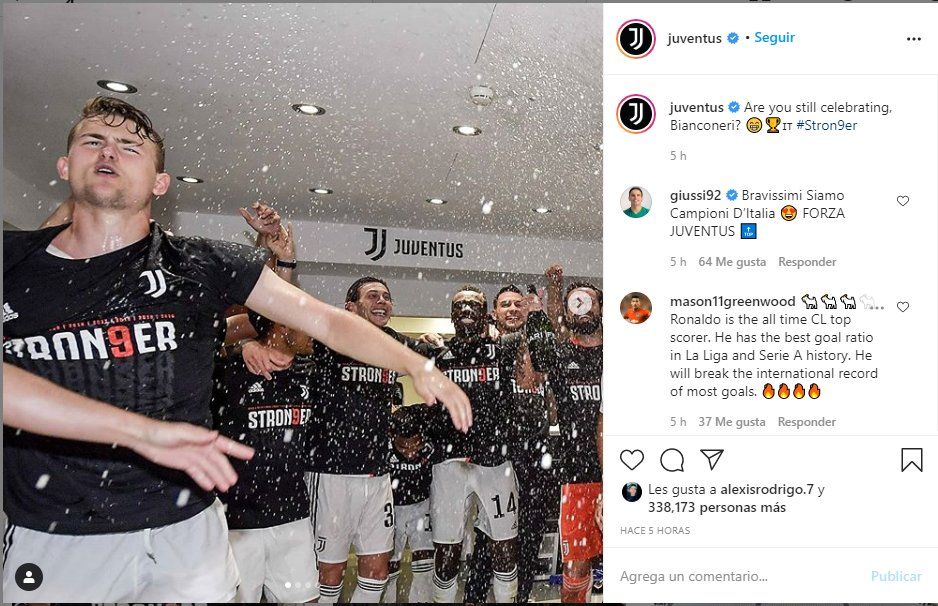Advance to next photo in carousel

[579, 303]
